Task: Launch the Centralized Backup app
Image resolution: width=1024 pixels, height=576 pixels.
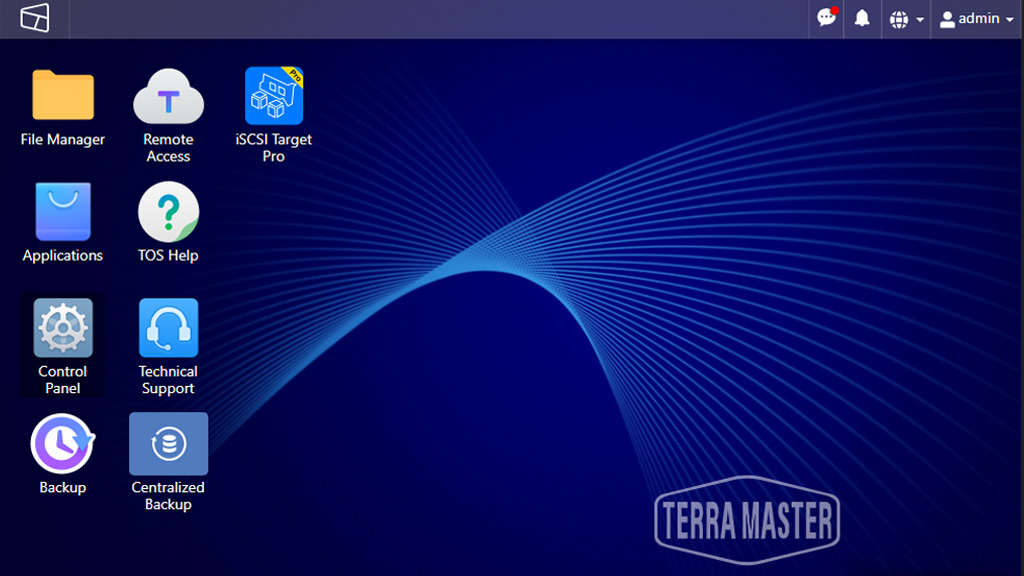Action: pyautogui.click(x=168, y=443)
